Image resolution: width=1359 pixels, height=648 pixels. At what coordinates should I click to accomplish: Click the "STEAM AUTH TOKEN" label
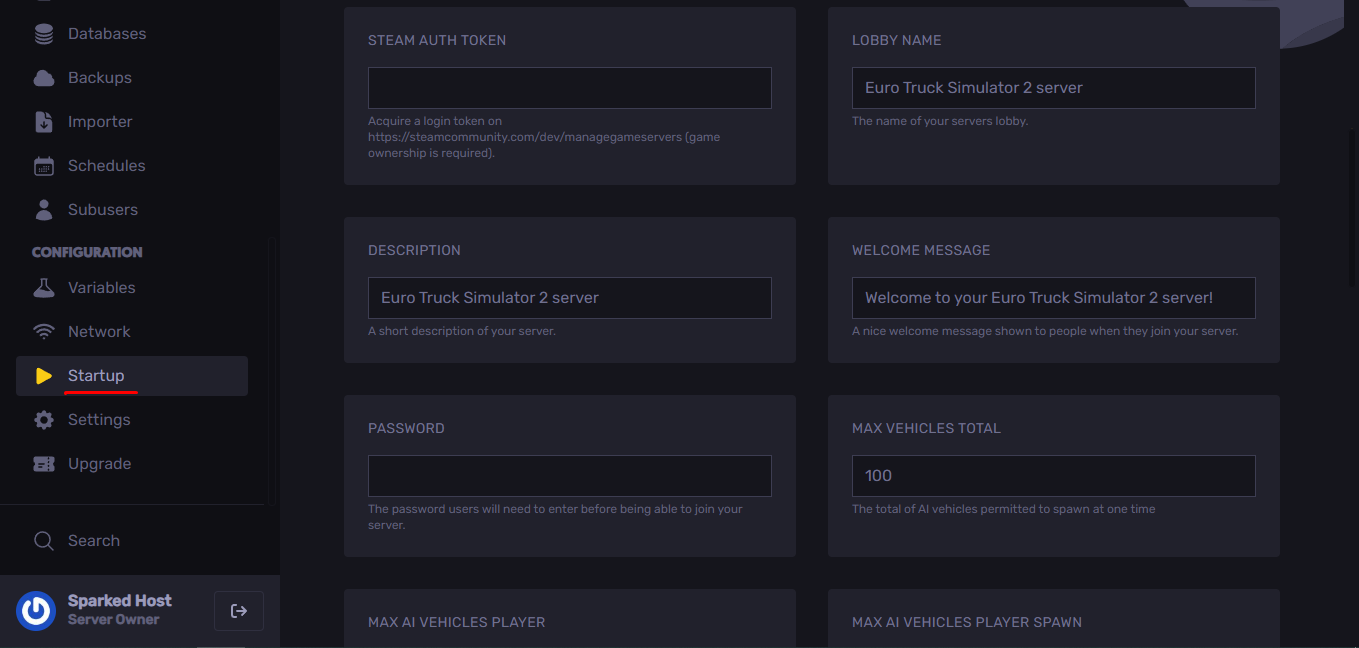point(437,41)
